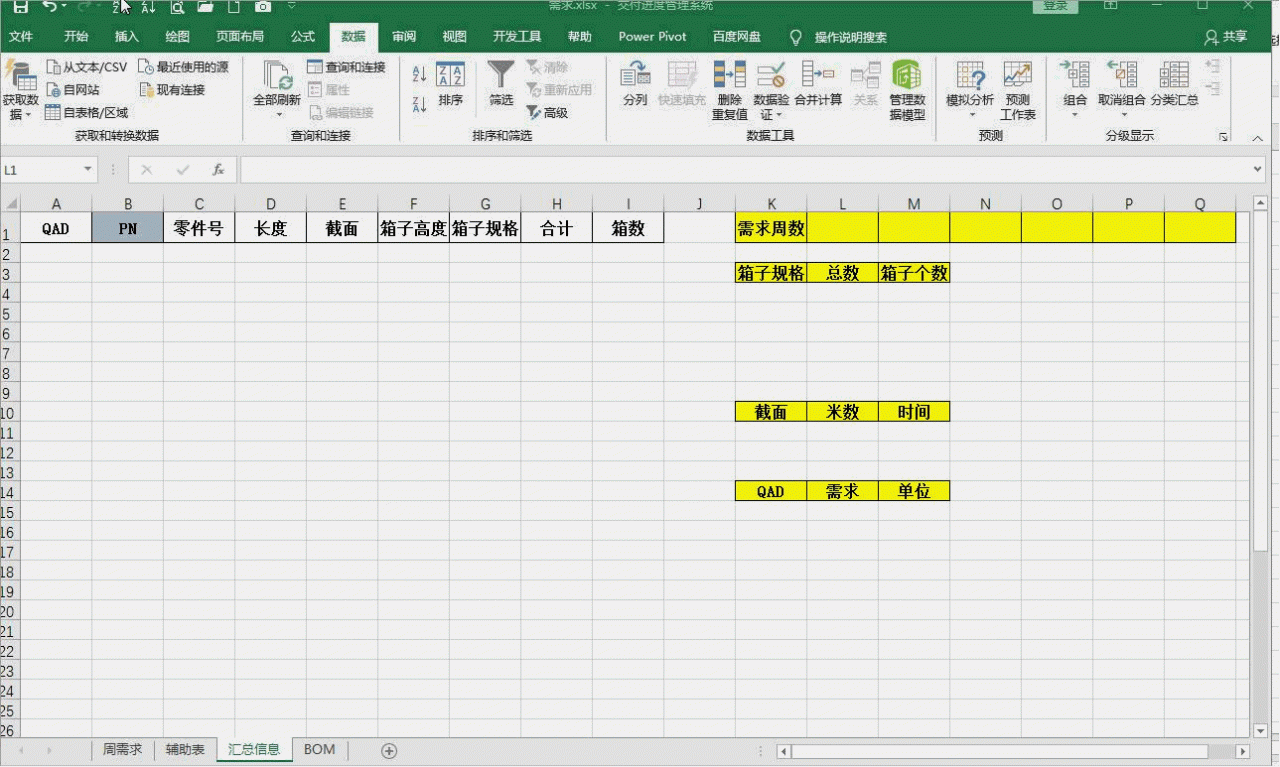The width and height of the screenshot is (1280, 767).
Task: Add a new sheet with plus button
Action: [390, 750]
